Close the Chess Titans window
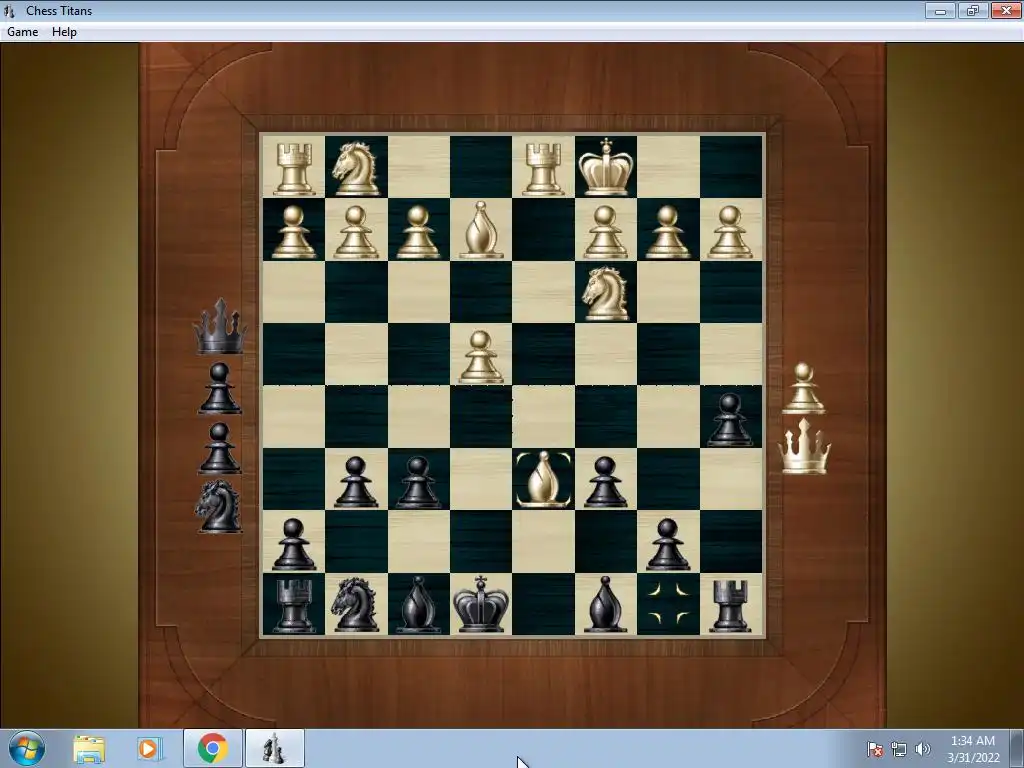 point(1006,10)
